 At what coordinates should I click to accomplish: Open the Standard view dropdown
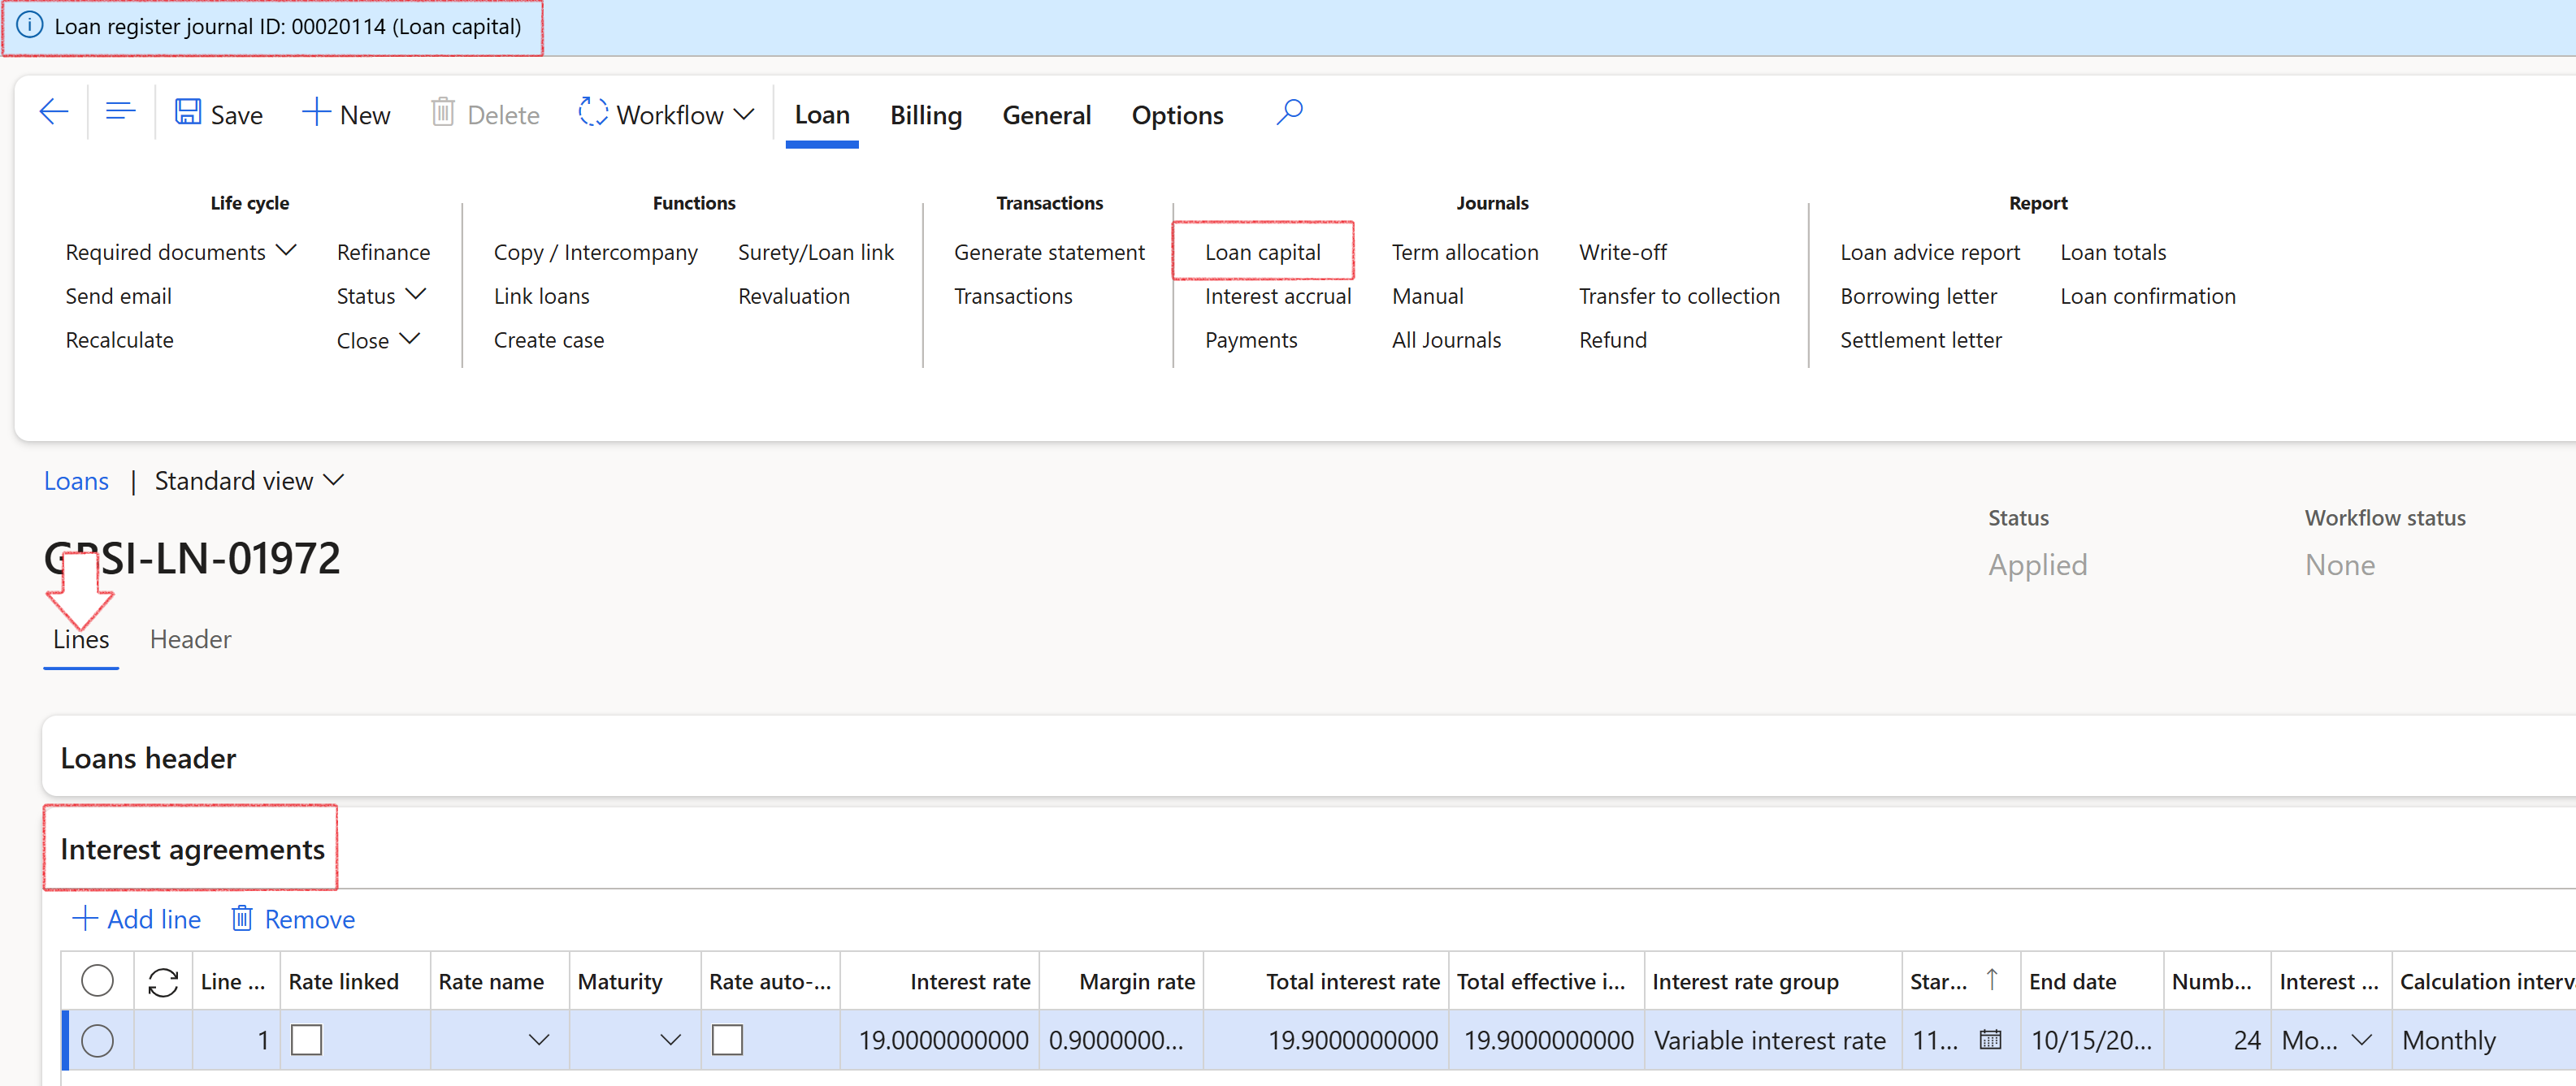point(249,481)
